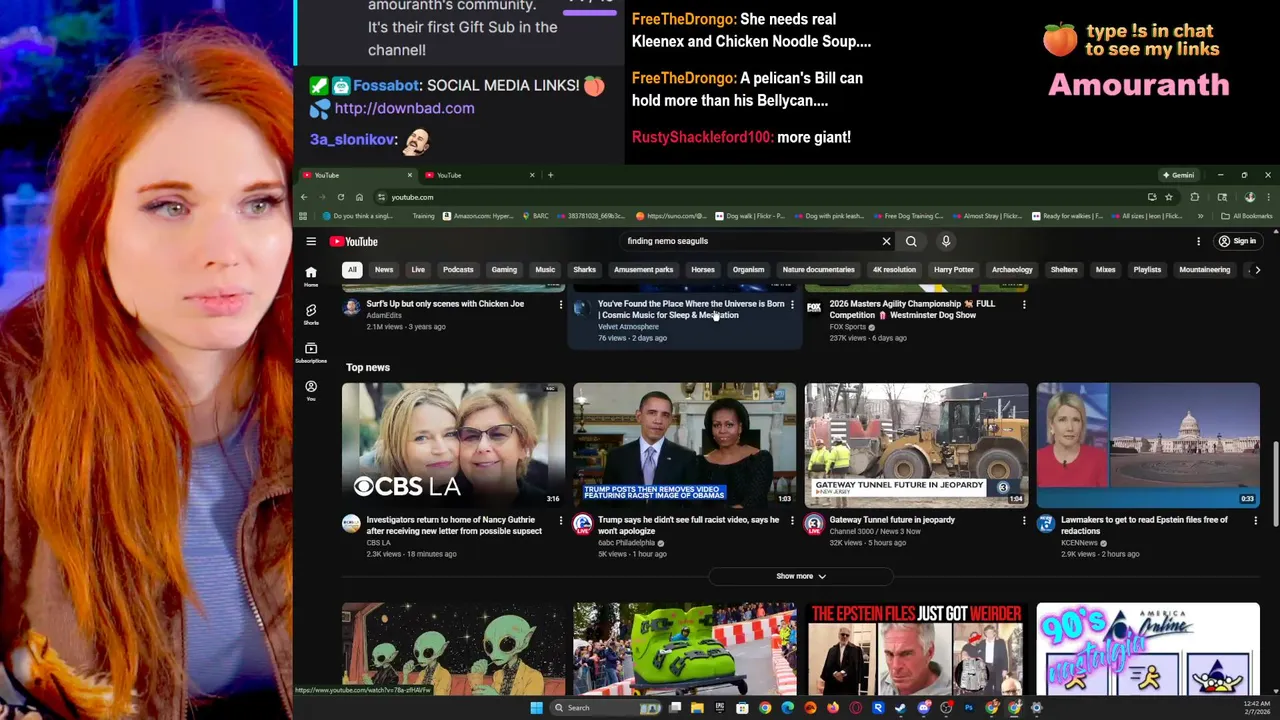Select the Music filter chip
Image resolution: width=1280 pixels, height=720 pixels.
click(545, 269)
